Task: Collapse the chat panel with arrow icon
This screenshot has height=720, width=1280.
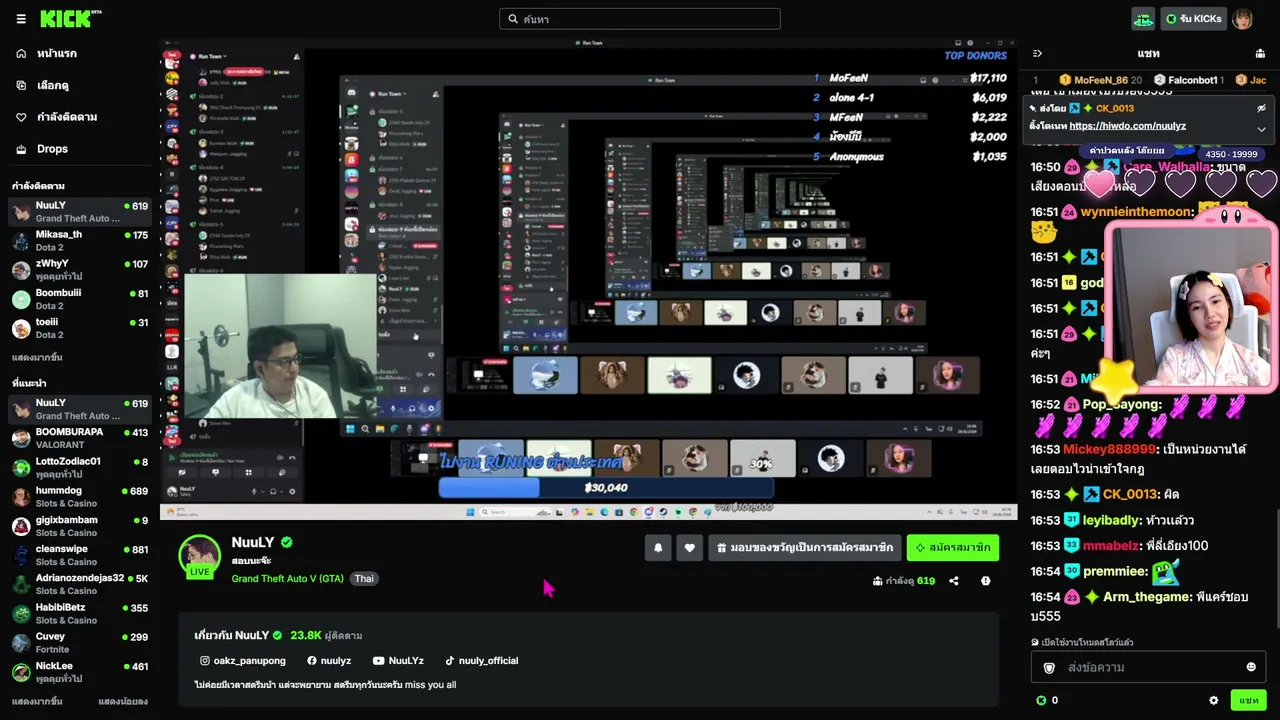Action: (1037, 53)
